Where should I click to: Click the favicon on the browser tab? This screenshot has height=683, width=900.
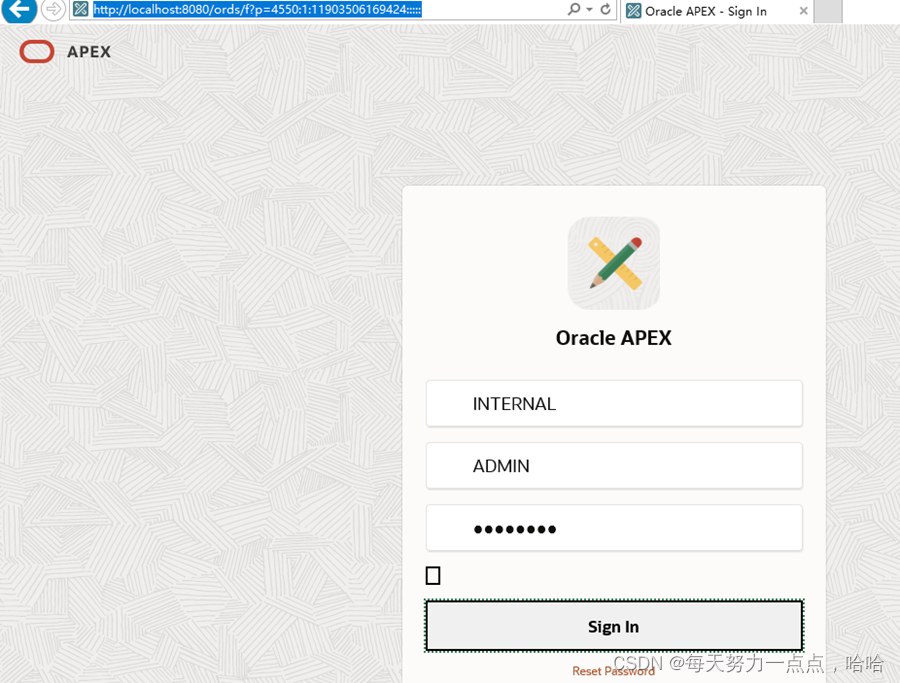634,11
